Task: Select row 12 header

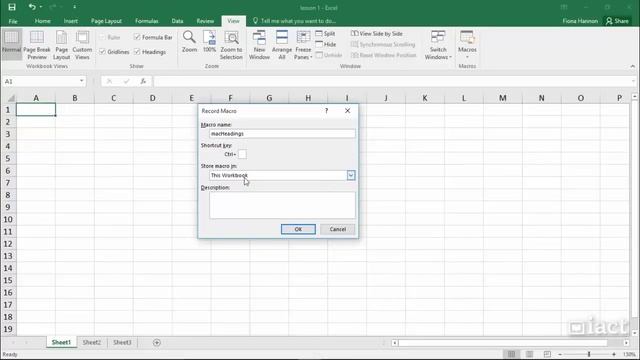Action: click(8, 244)
